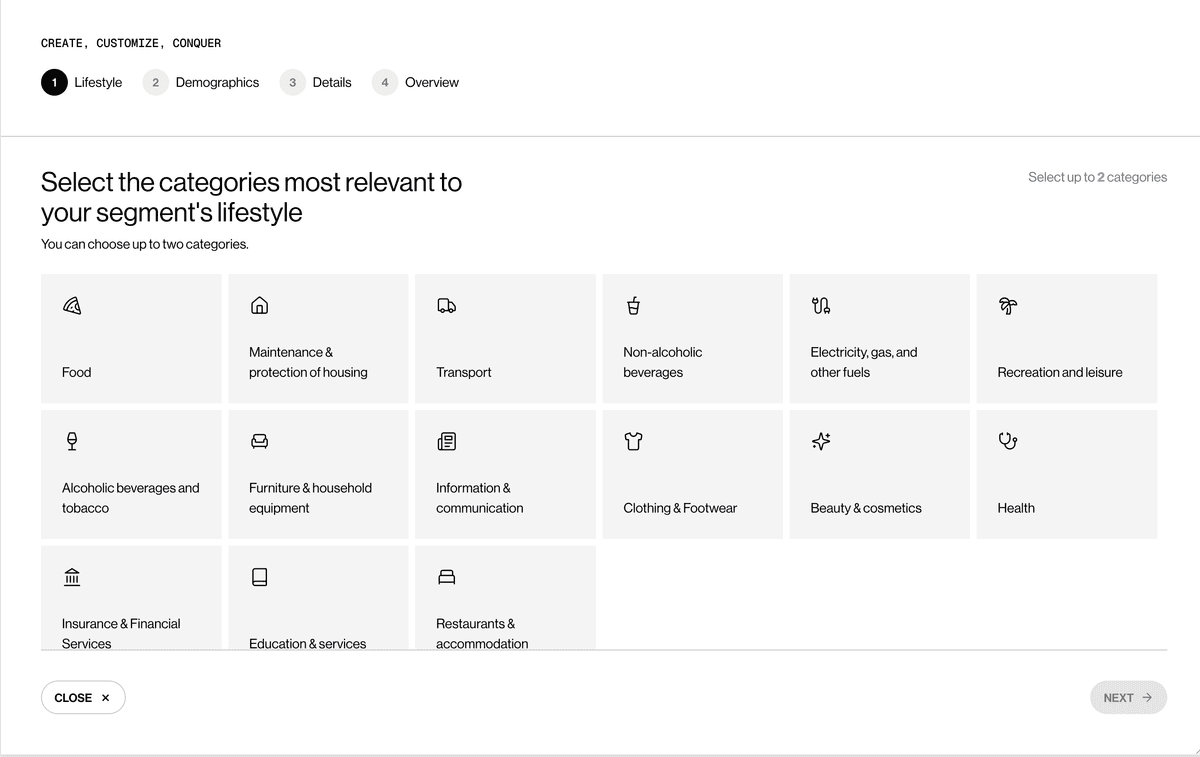Image resolution: width=1200 pixels, height=757 pixels.
Task: Click the truck Transport icon
Action: pos(446,306)
